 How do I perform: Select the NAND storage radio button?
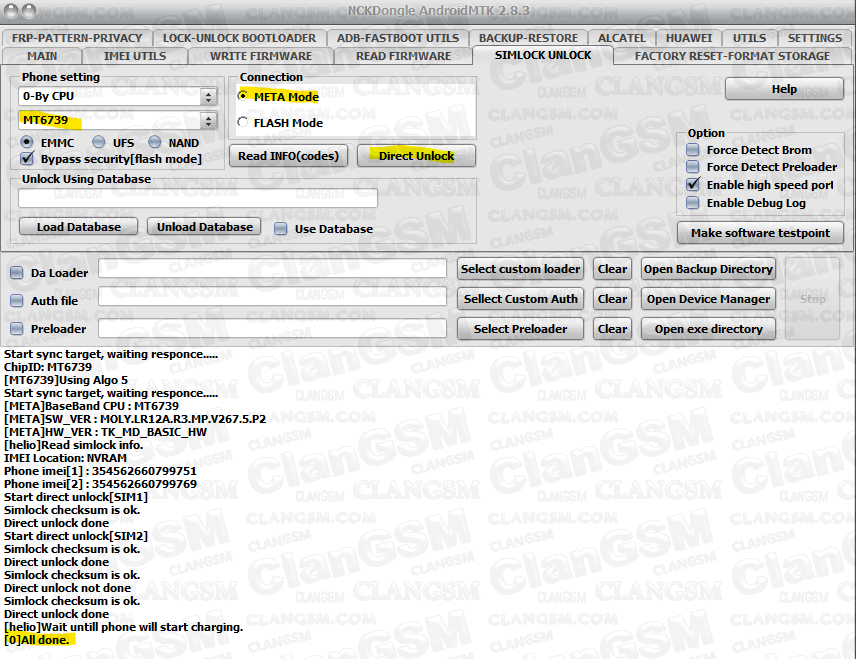[155, 143]
